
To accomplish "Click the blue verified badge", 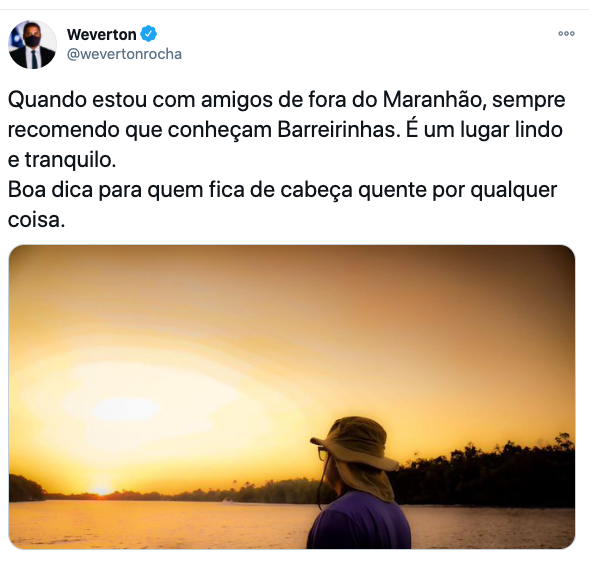I will pos(148,34).
